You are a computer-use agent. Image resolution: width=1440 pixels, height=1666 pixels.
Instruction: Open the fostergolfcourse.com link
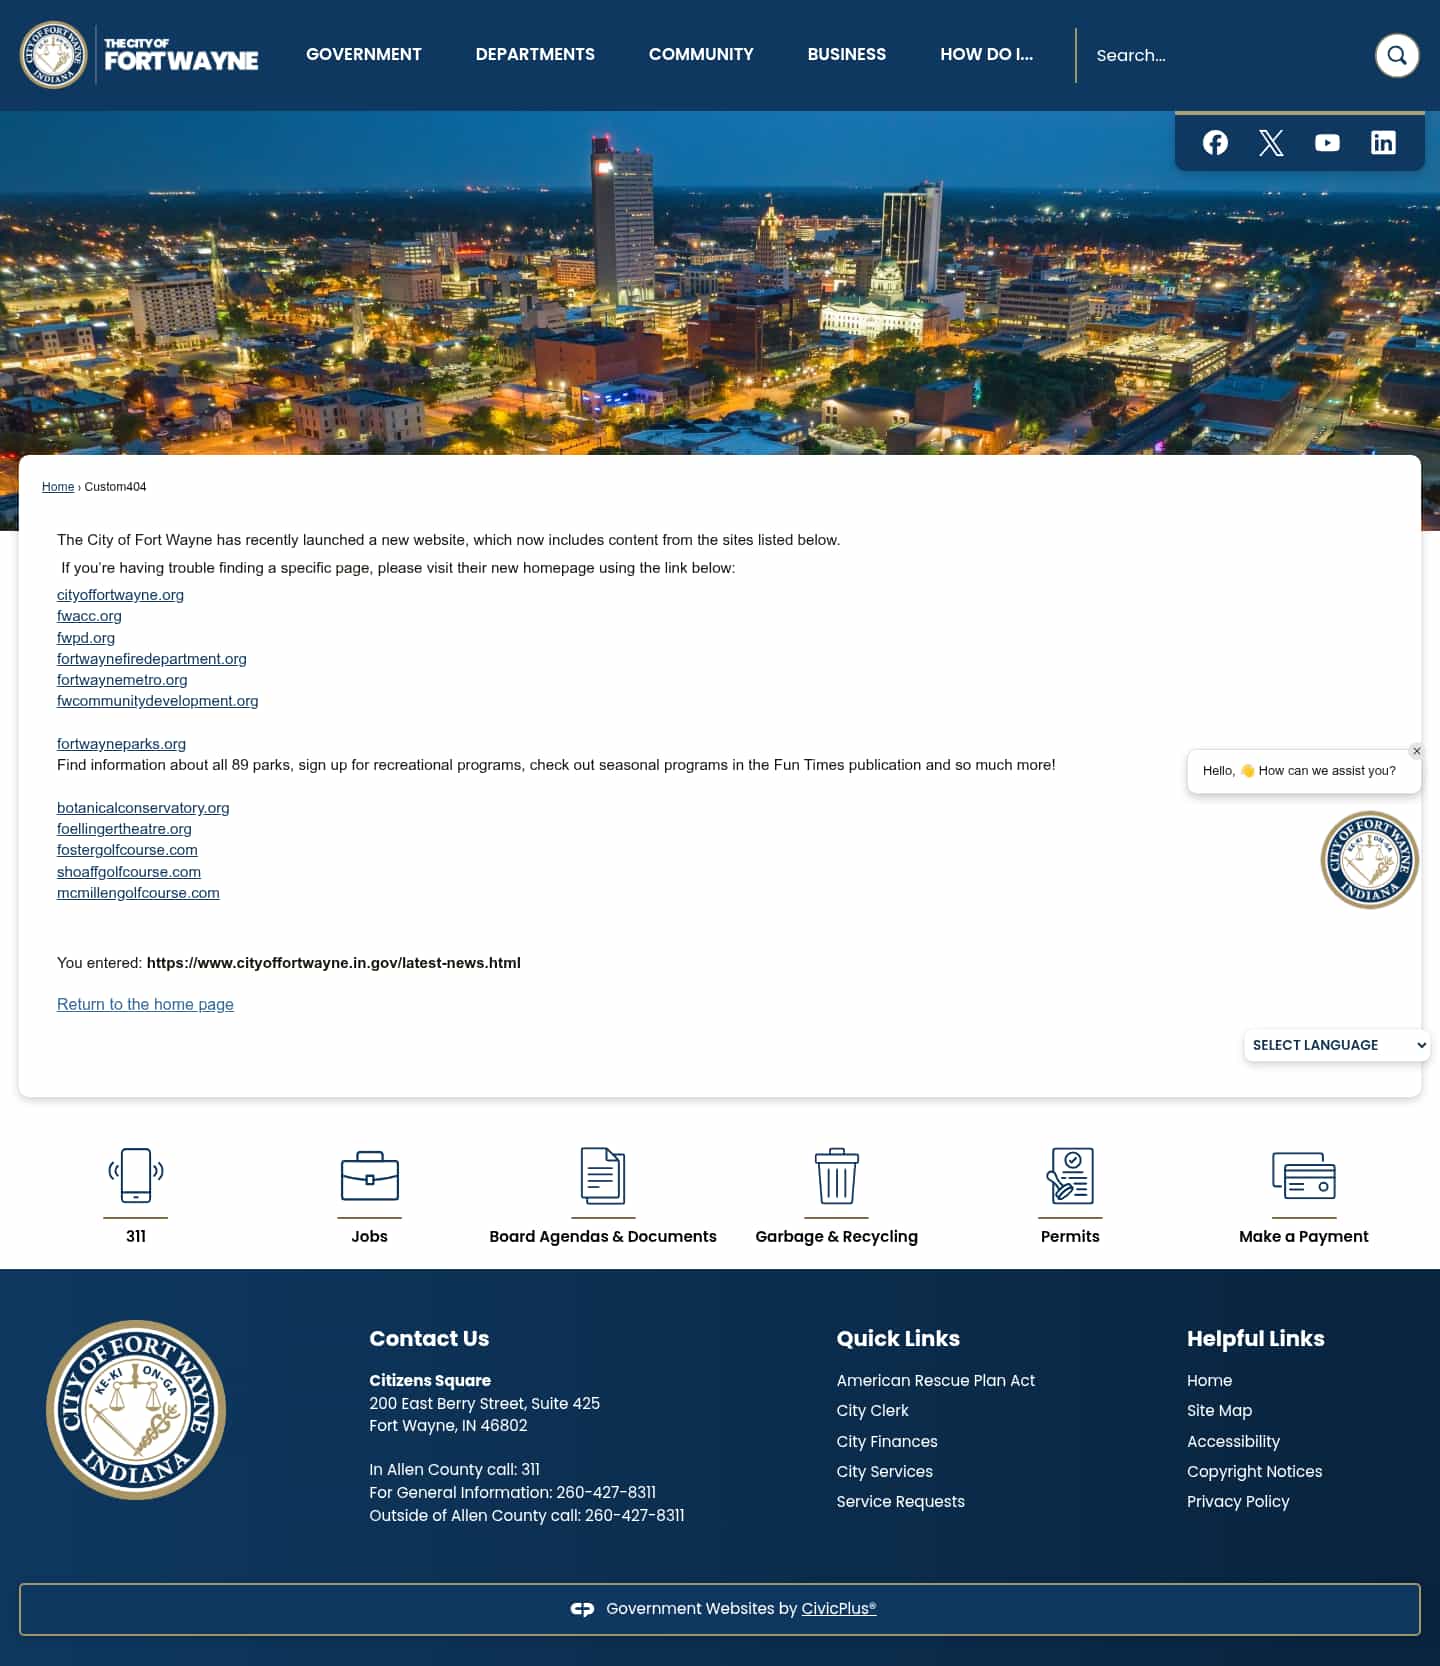127,850
